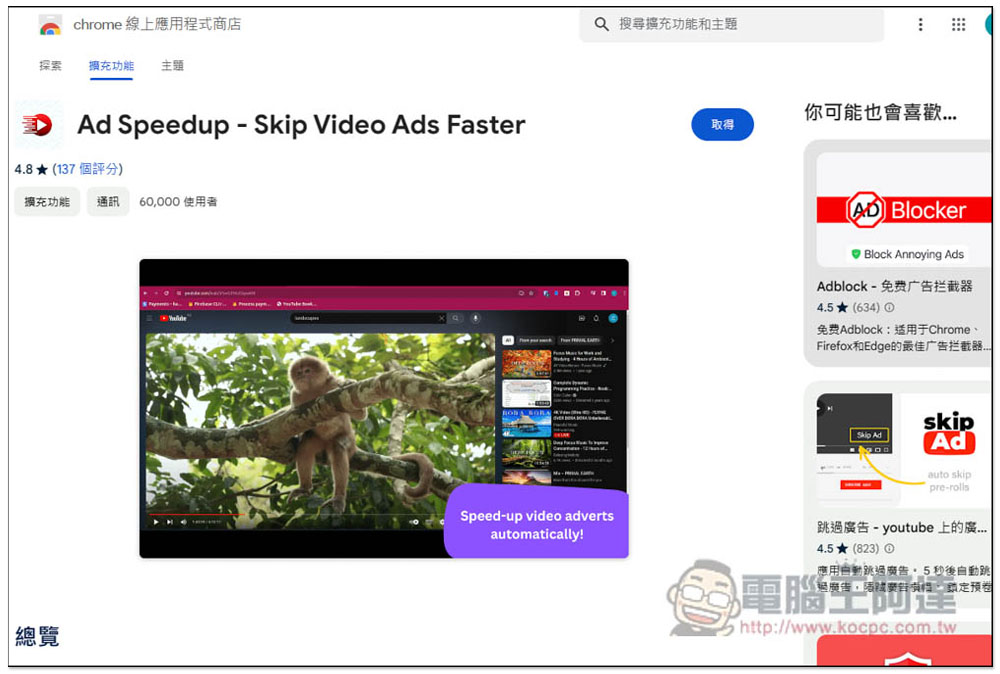The image size is (1000, 674).
Task: Open the Chrome Web Store logo
Action: pyautogui.click(x=50, y=25)
